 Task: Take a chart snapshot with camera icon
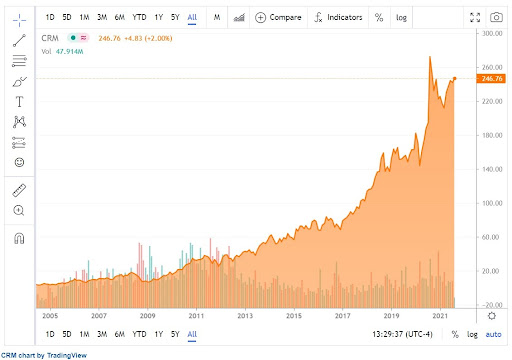click(496, 17)
